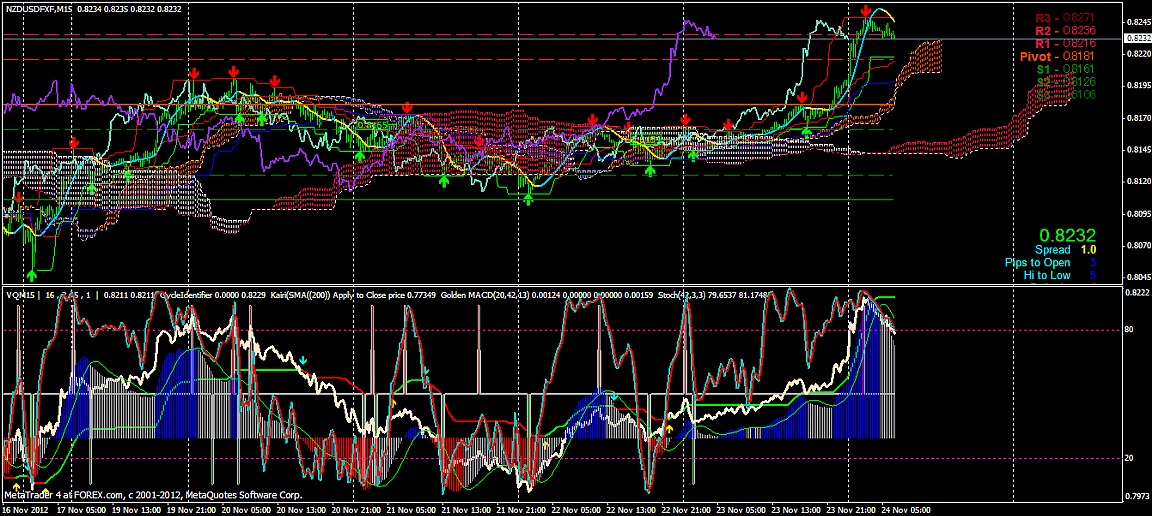Click the 17 Nov 05:00 time axis label
1152x516 pixels.
pos(82,509)
